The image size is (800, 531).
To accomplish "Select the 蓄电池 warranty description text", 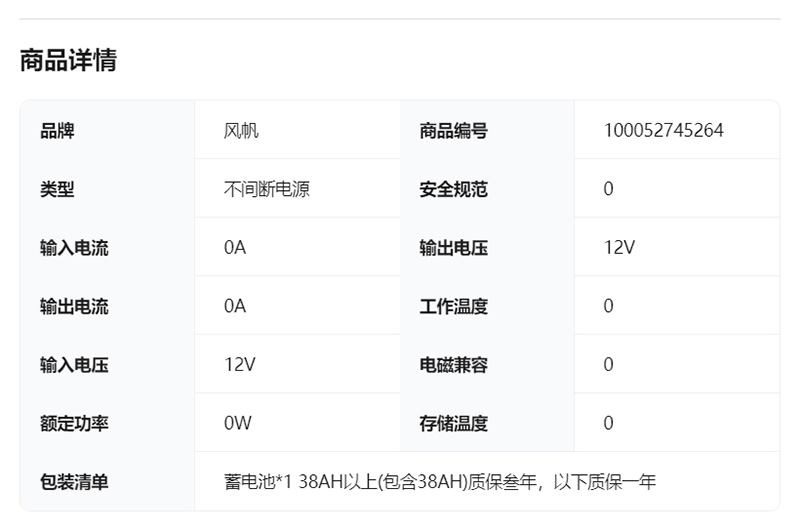I will tap(439, 482).
